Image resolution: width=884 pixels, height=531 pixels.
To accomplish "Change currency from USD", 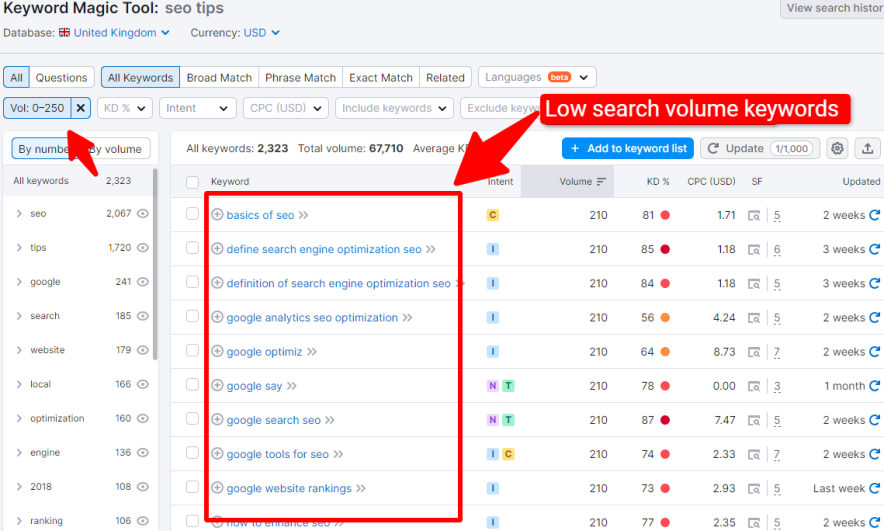I will pos(261,33).
